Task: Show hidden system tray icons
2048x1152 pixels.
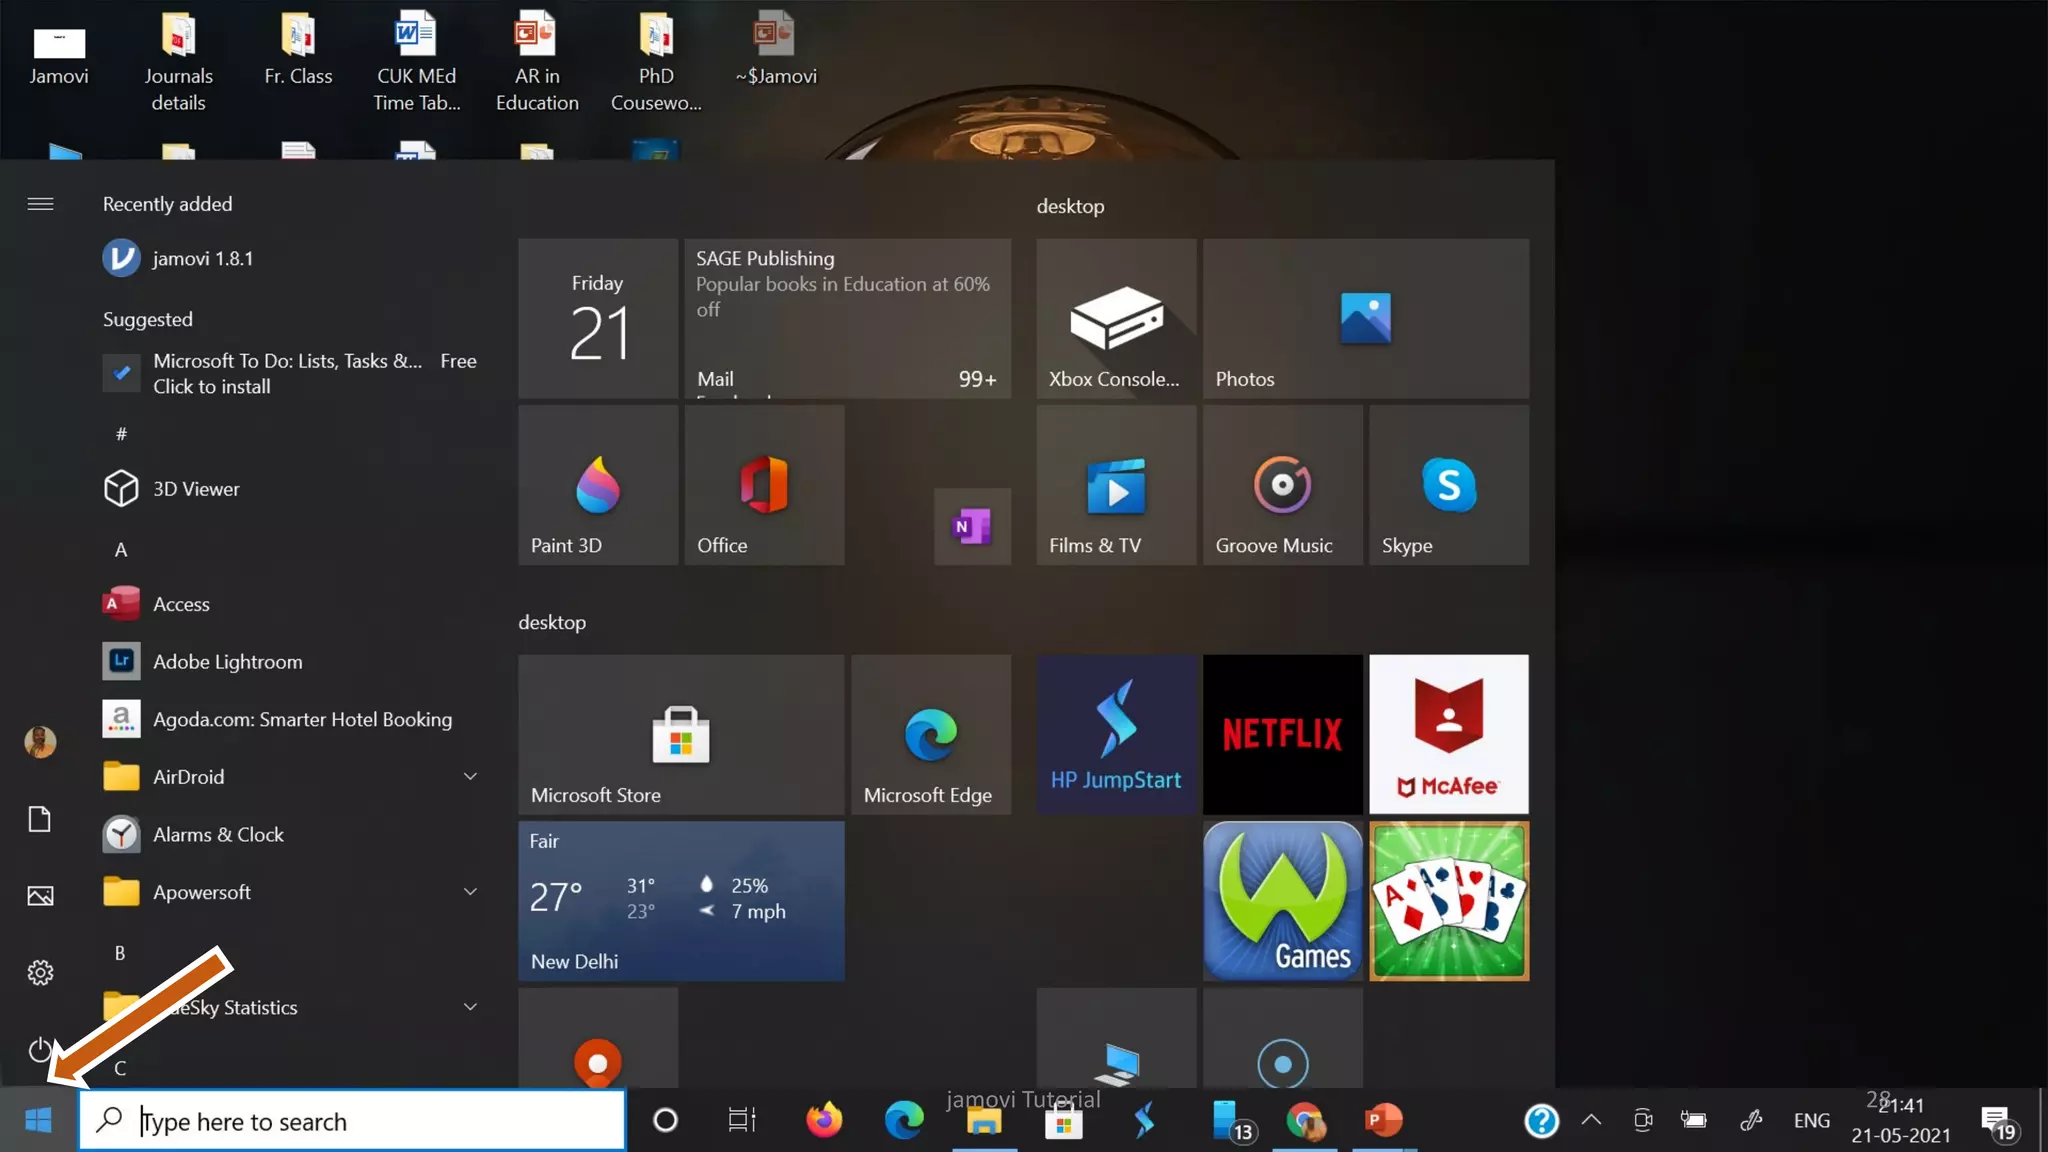Action: click(x=1591, y=1120)
